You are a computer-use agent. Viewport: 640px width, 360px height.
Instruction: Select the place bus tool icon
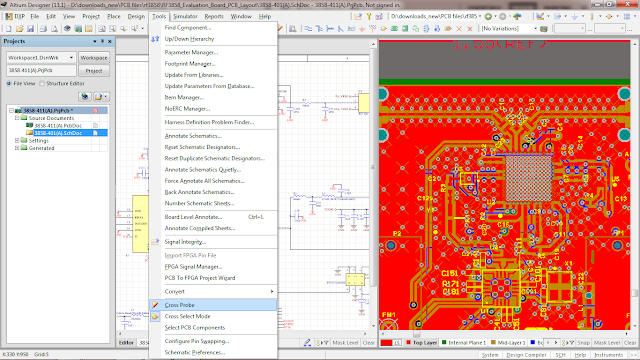(x=319, y=29)
